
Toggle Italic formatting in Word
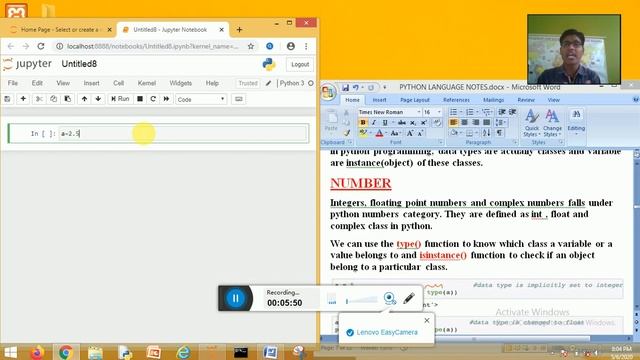click(373, 122)
